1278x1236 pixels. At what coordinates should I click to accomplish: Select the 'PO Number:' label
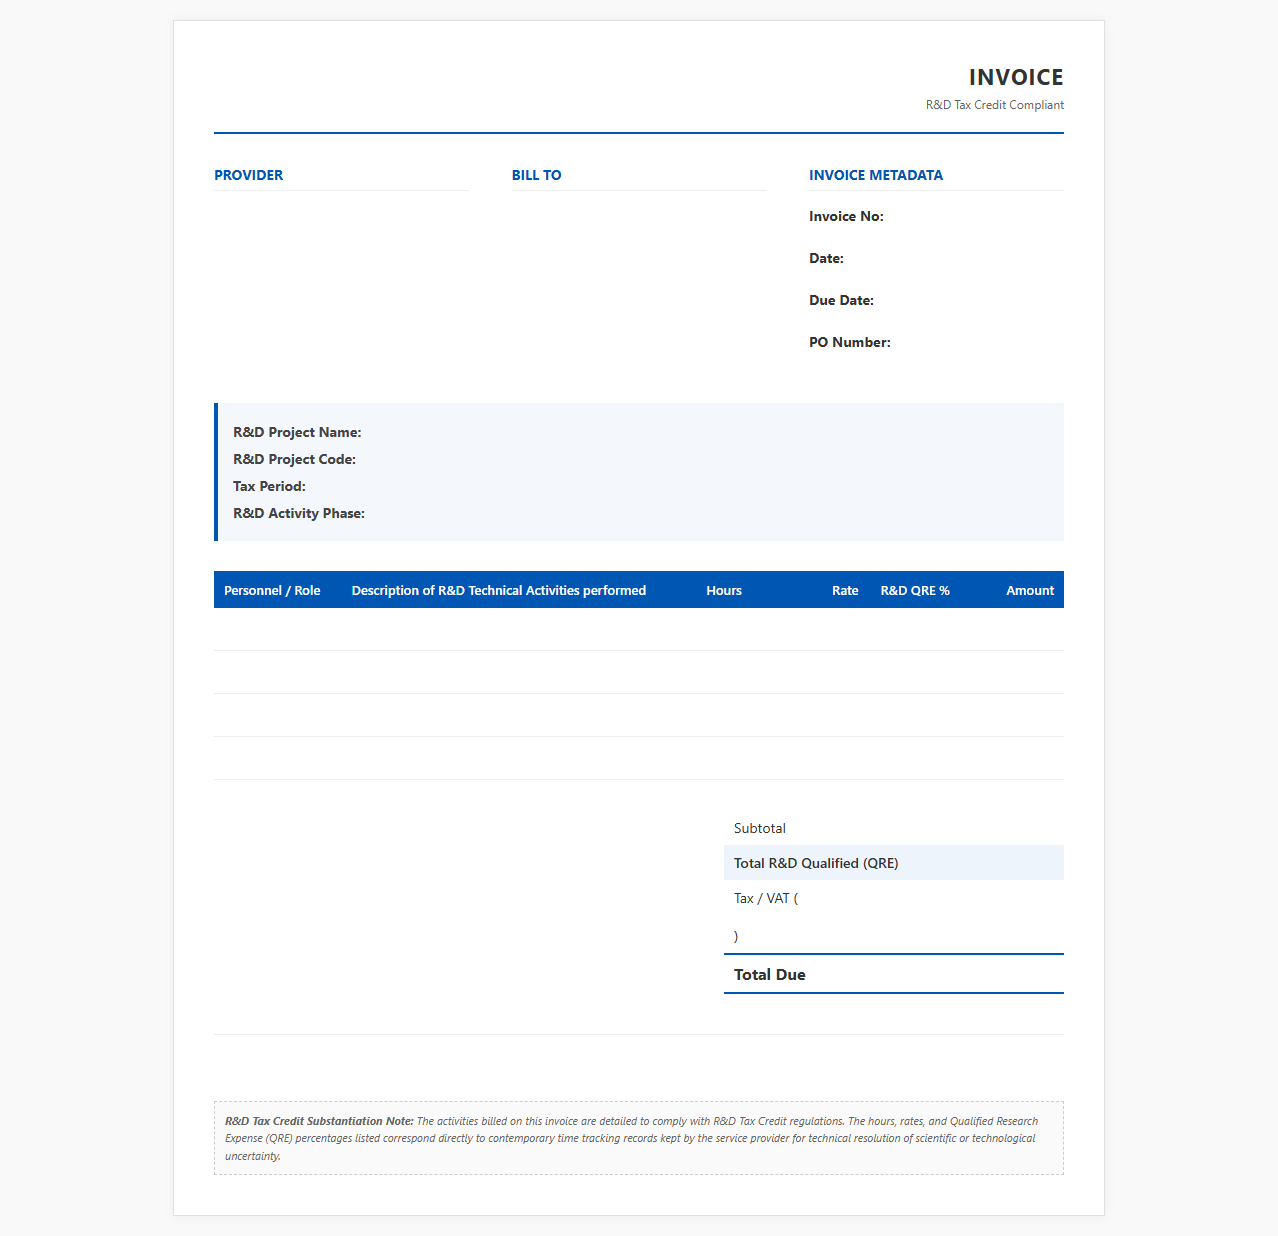[x=850, y=342]
